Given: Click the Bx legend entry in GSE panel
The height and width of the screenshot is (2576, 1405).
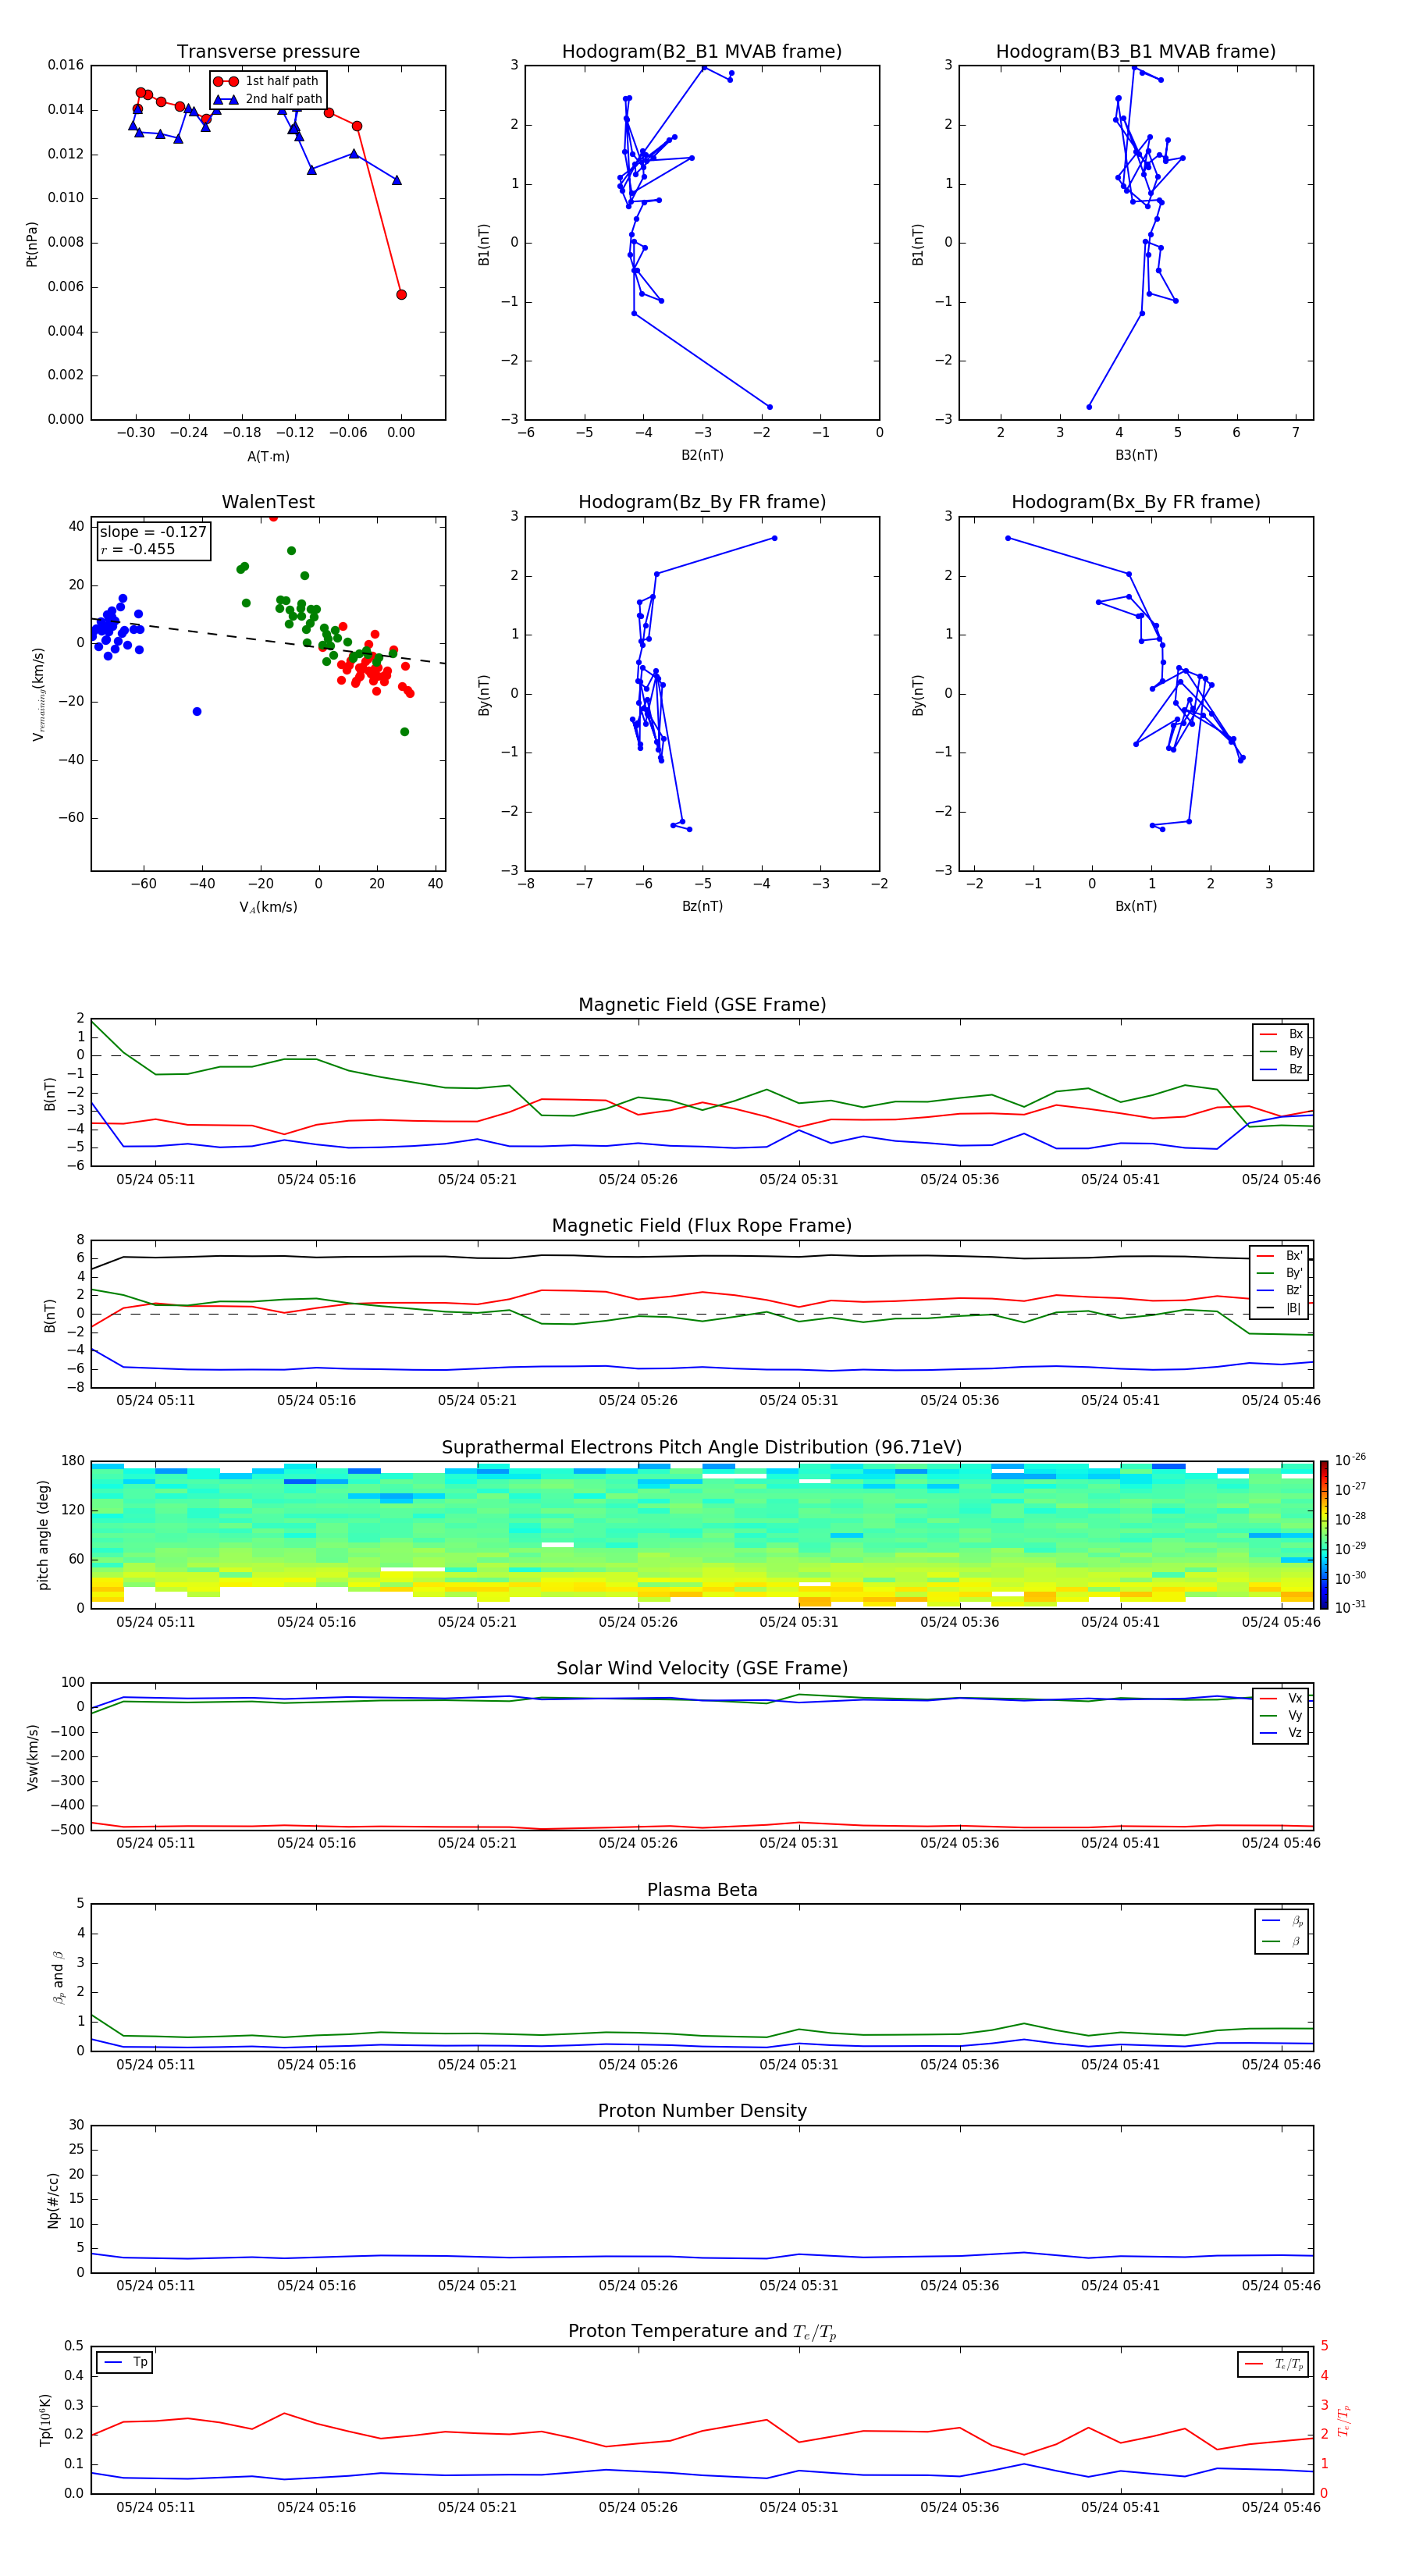Looking at the screenshot, I should point(1281,1034).
